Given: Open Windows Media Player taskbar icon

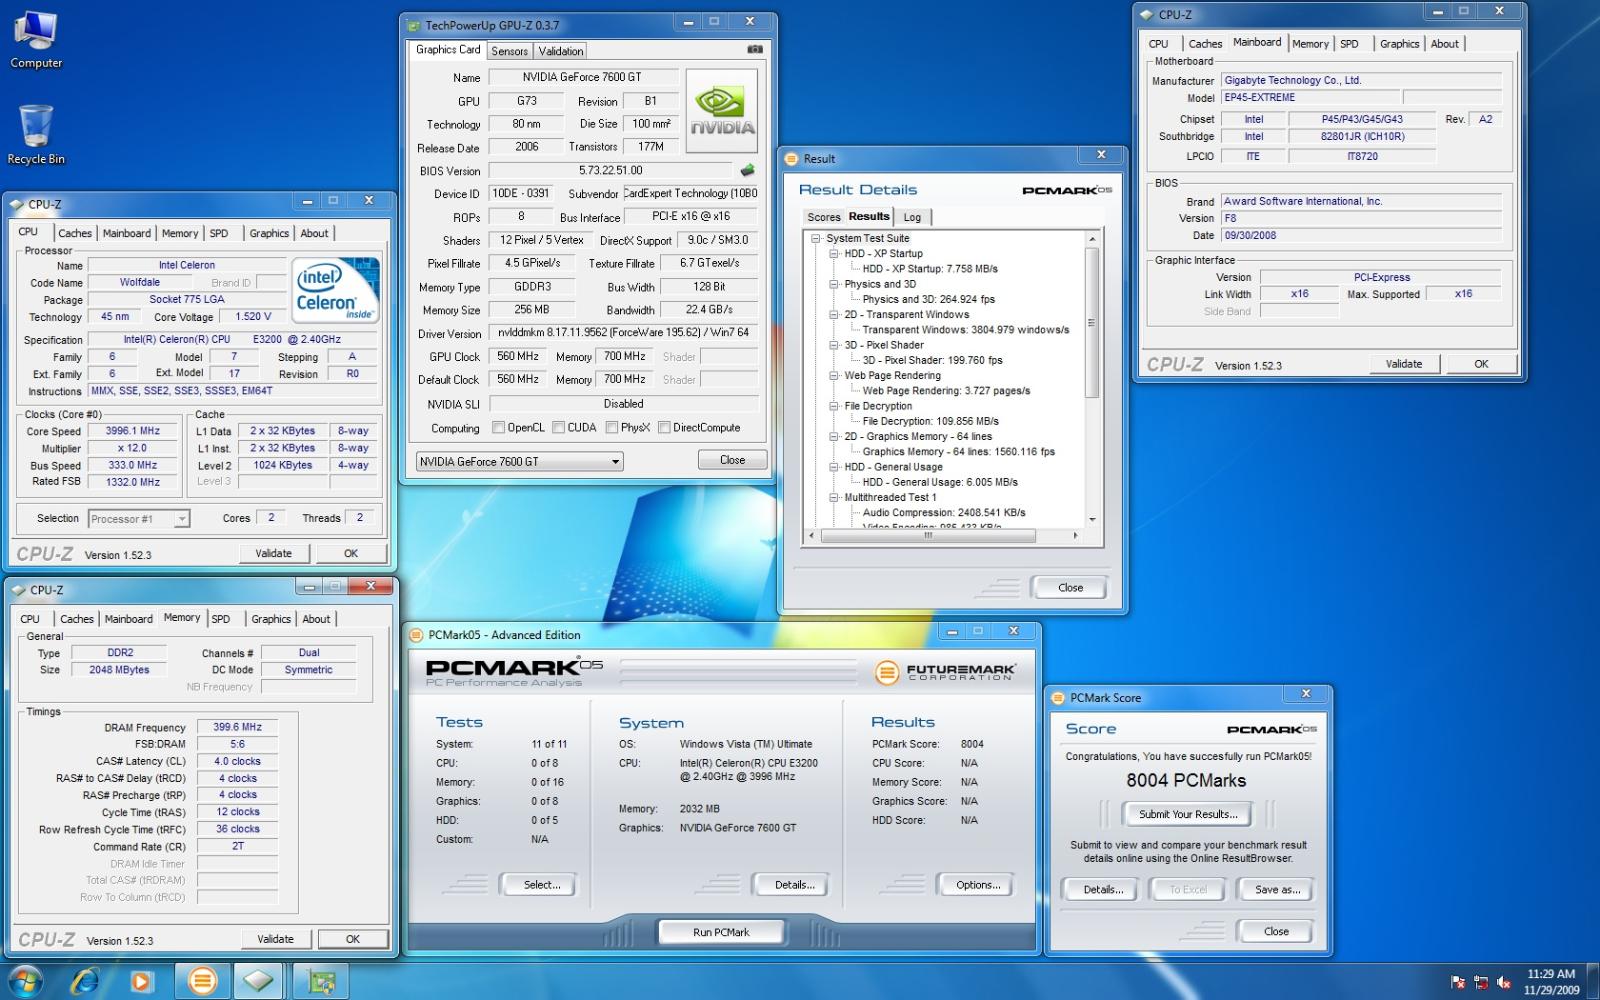Looking at the screenshot, I should (140, 981).
